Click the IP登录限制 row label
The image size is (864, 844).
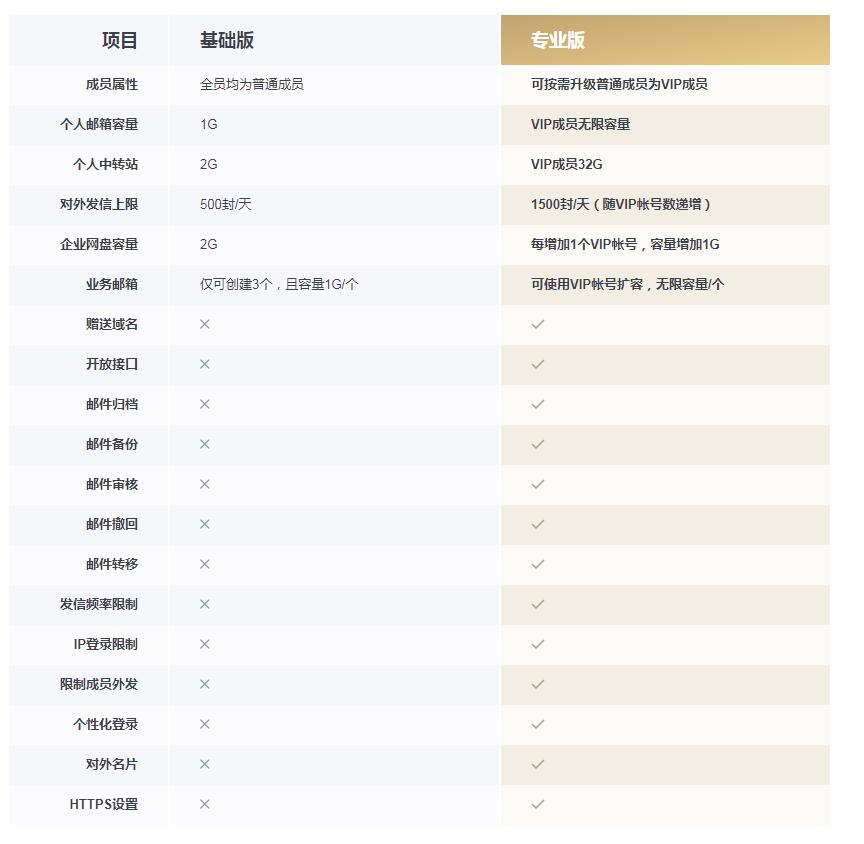coord(106,644)
